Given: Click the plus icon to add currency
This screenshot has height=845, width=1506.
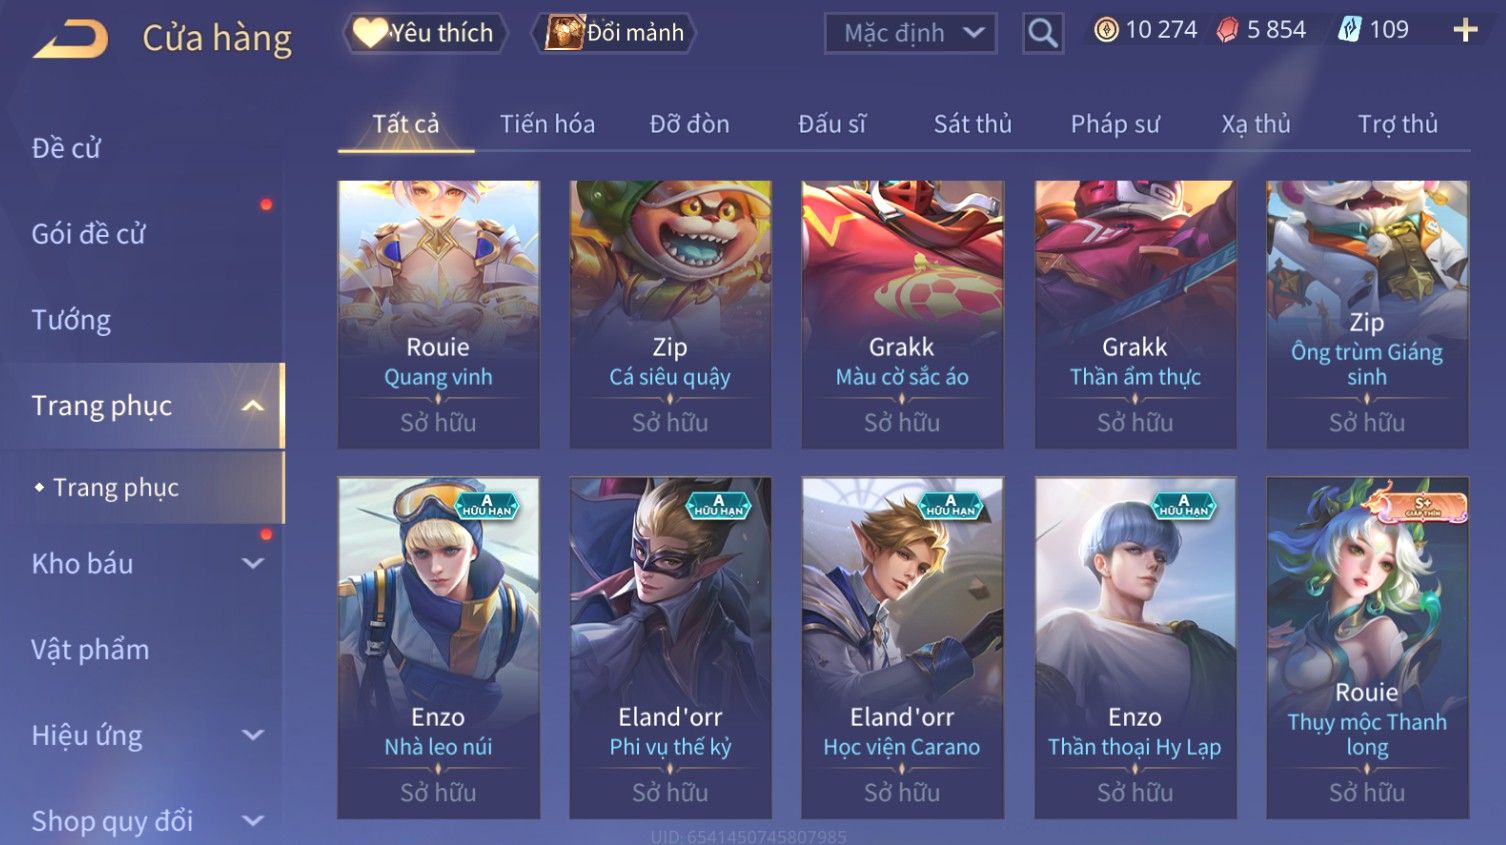Looking at the screenshot, I should pyautogui.click(x=1465, y=30).
